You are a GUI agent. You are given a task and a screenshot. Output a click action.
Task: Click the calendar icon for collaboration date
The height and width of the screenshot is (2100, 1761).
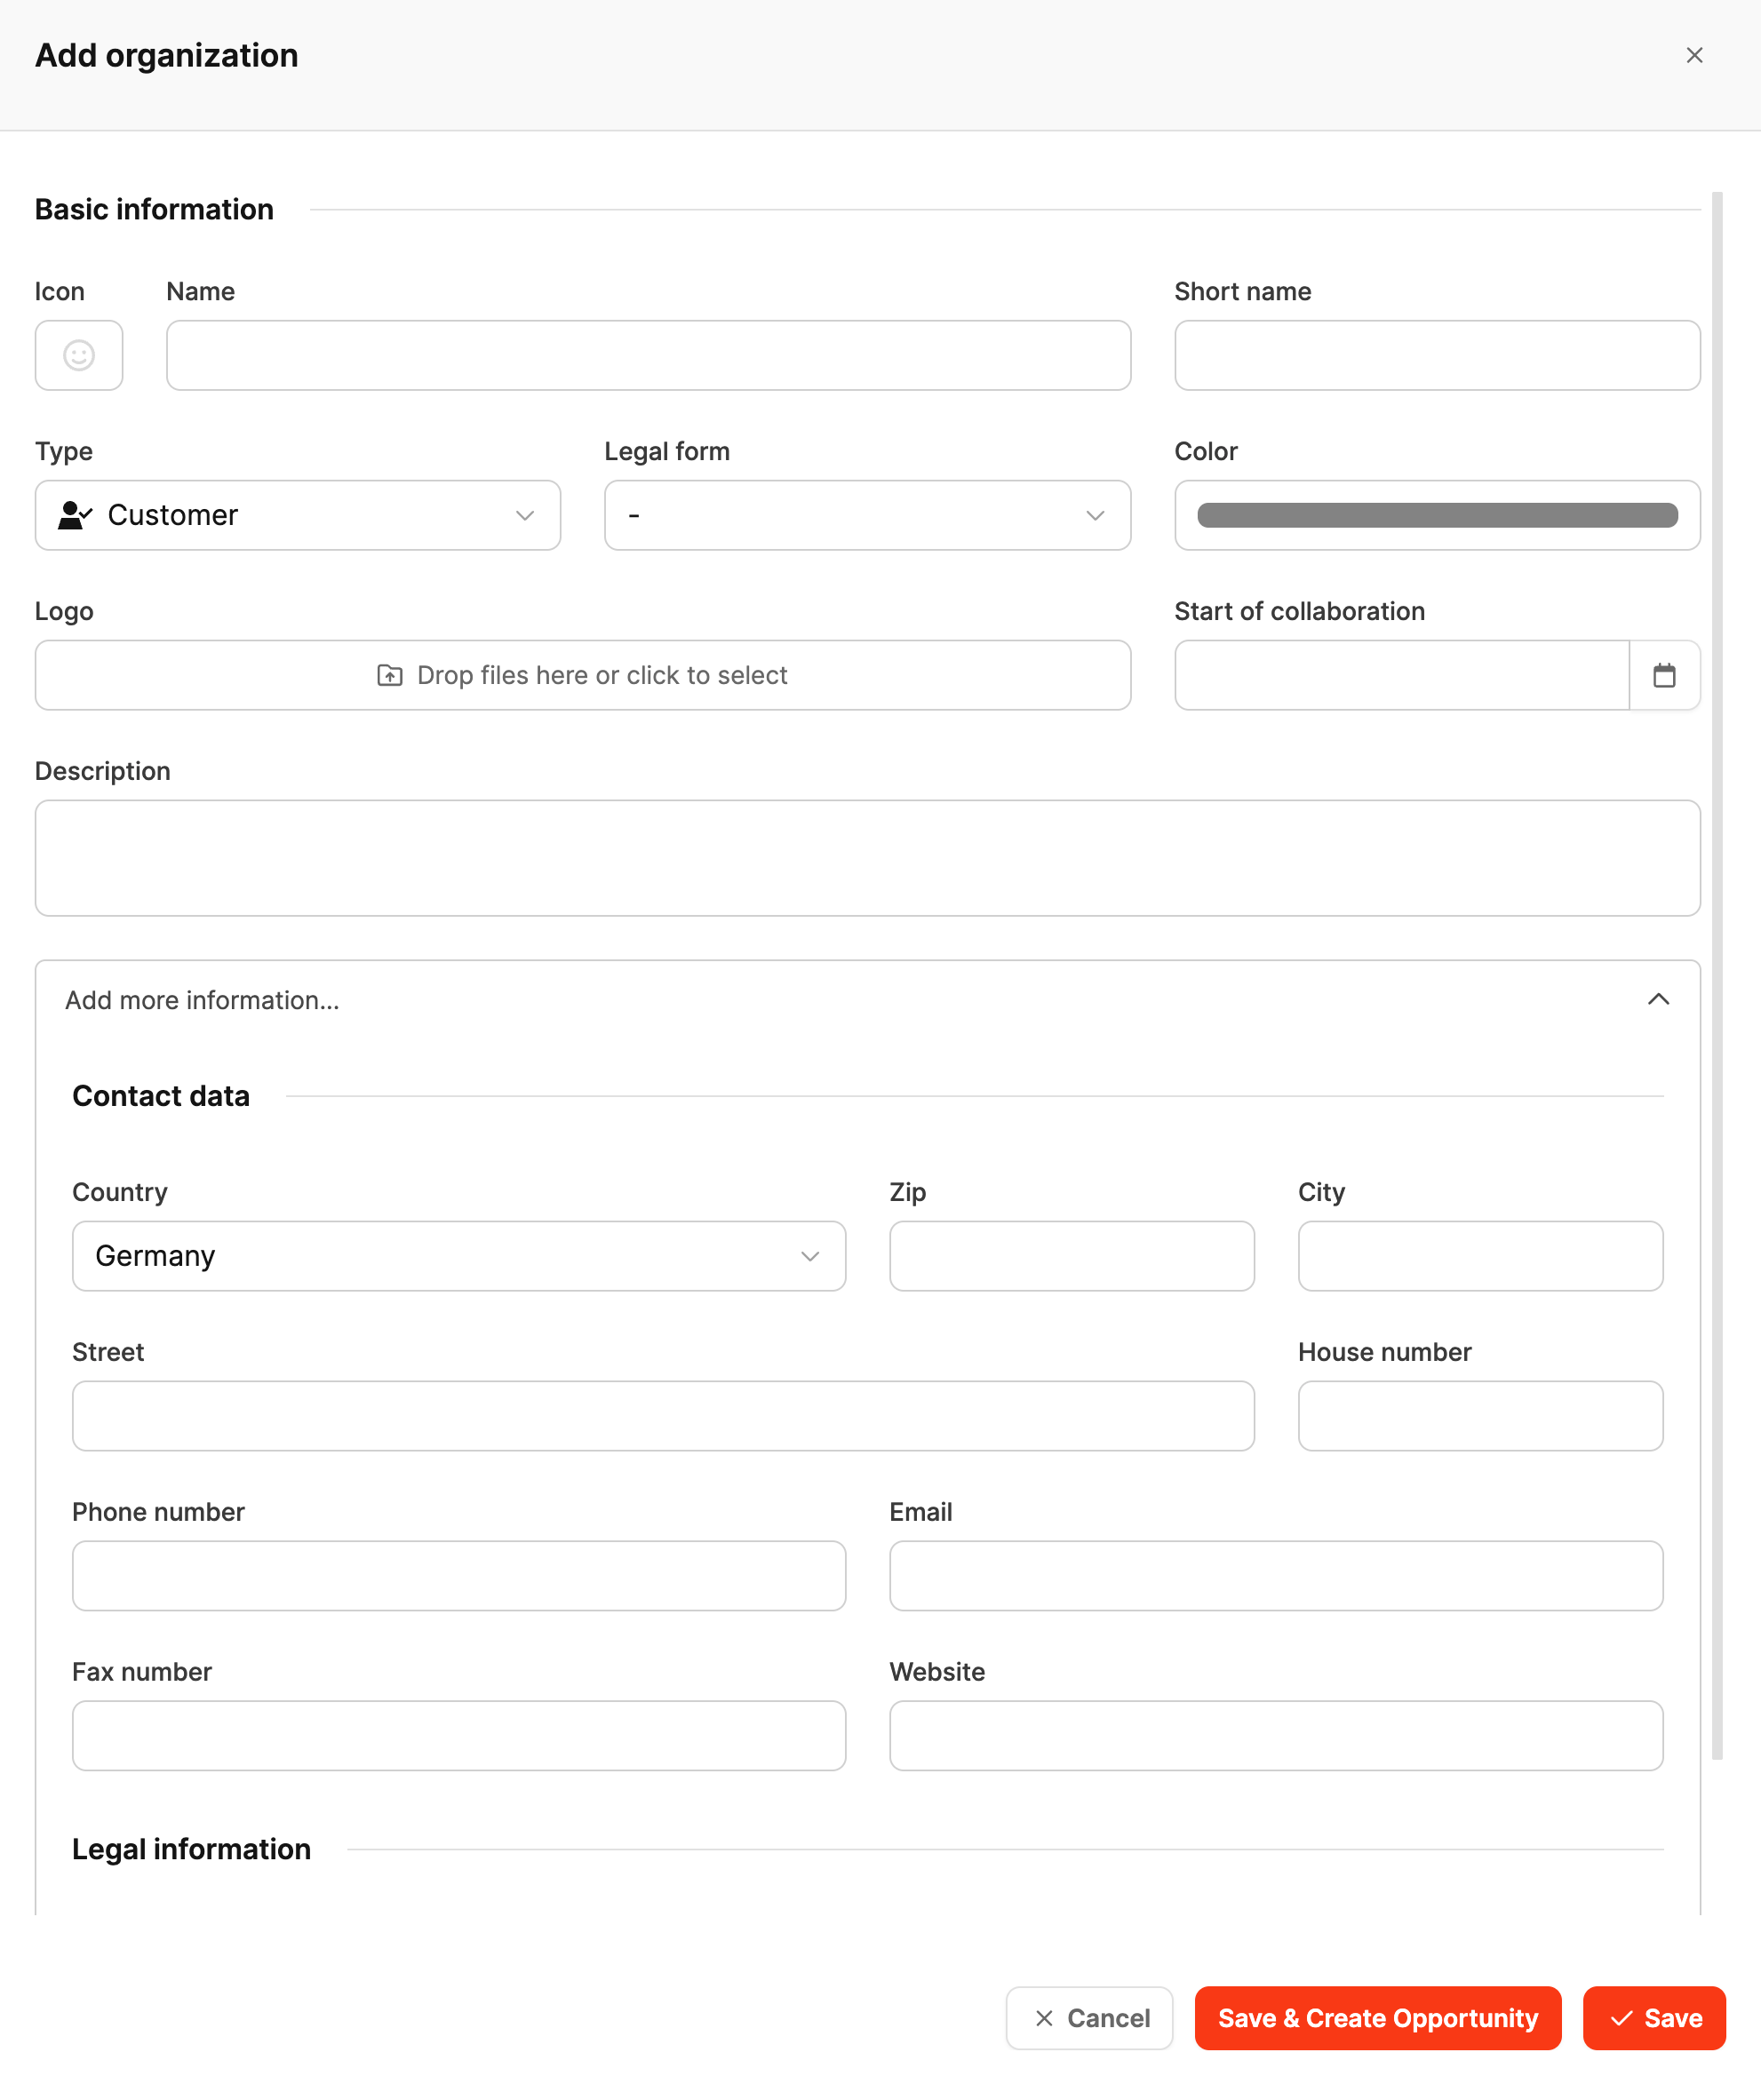[1664, 675]
